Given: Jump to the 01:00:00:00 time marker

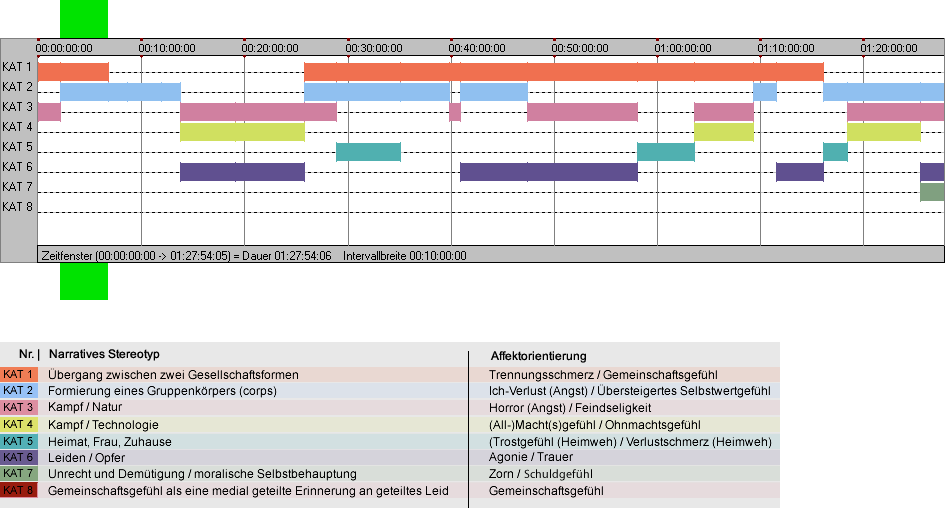Looking at the screenshot, I should [683, 48].
